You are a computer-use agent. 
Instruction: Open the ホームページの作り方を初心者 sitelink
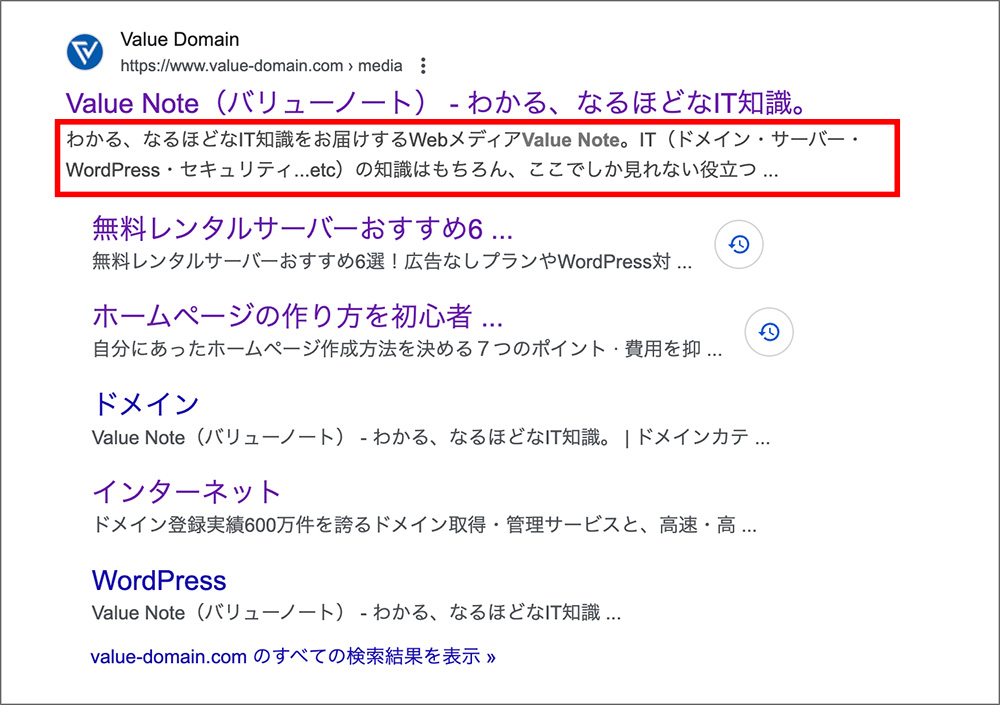coord(297,316)
